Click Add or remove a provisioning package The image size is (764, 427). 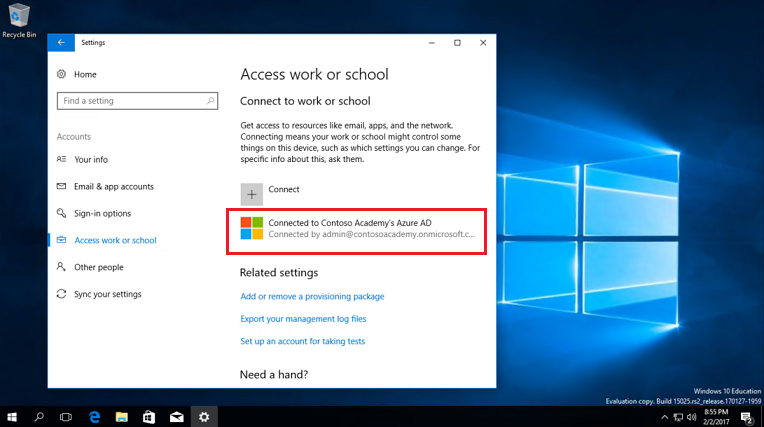point(312,296)
